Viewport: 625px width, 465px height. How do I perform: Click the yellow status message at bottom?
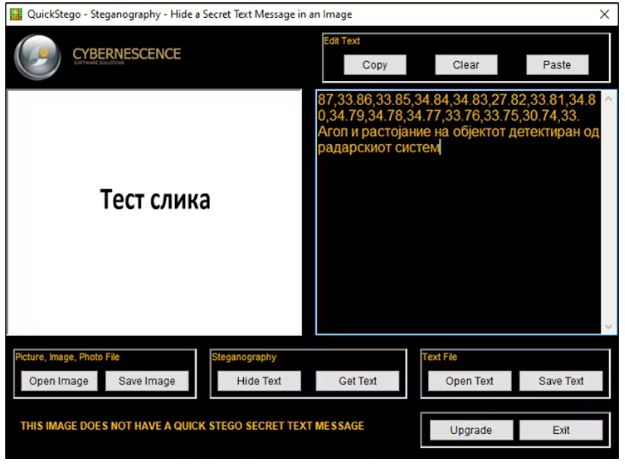pos(192,426)
